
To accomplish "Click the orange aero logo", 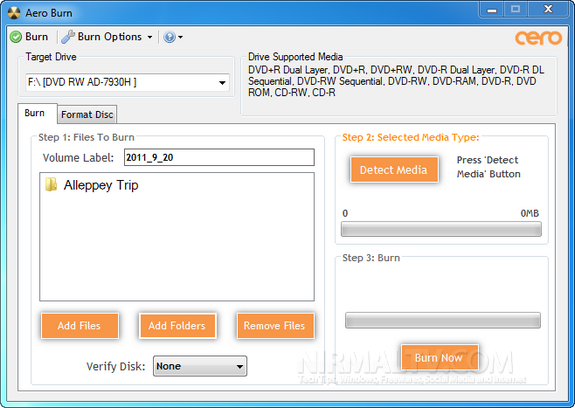I will click(x=538, y=37).
